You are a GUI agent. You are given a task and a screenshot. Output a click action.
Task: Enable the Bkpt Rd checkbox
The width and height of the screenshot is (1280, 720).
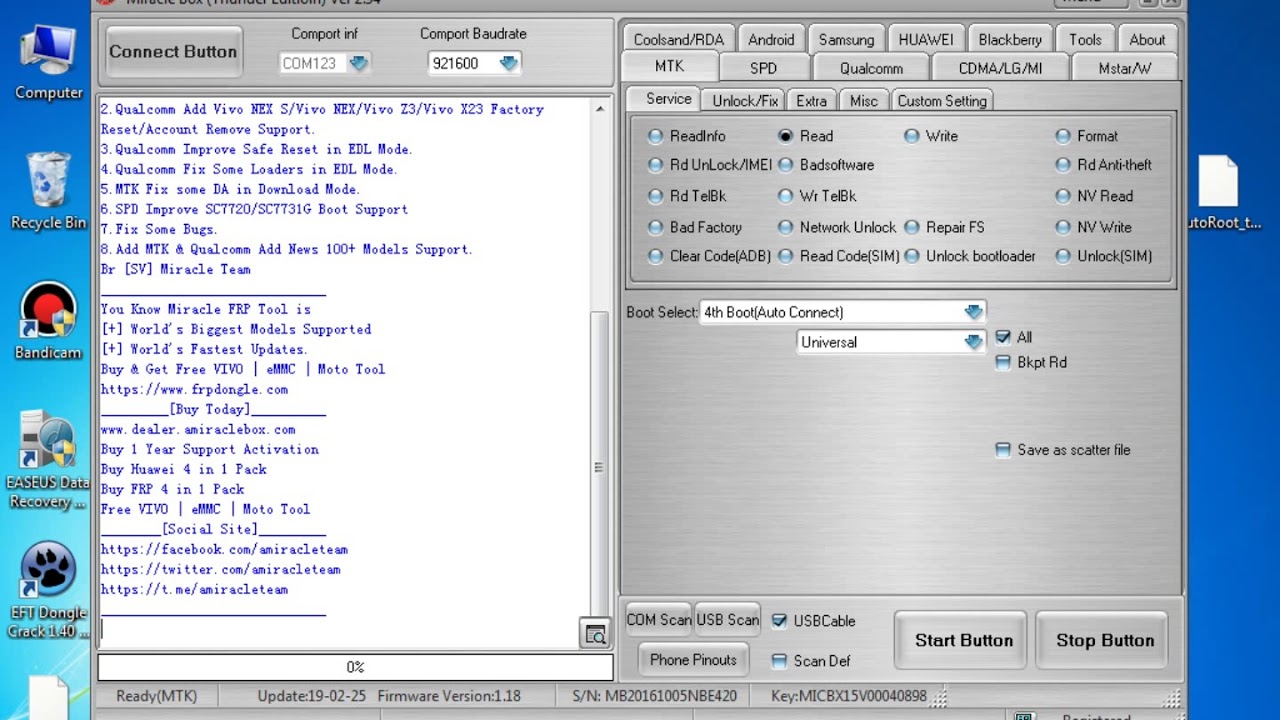tap(1003, 362)
